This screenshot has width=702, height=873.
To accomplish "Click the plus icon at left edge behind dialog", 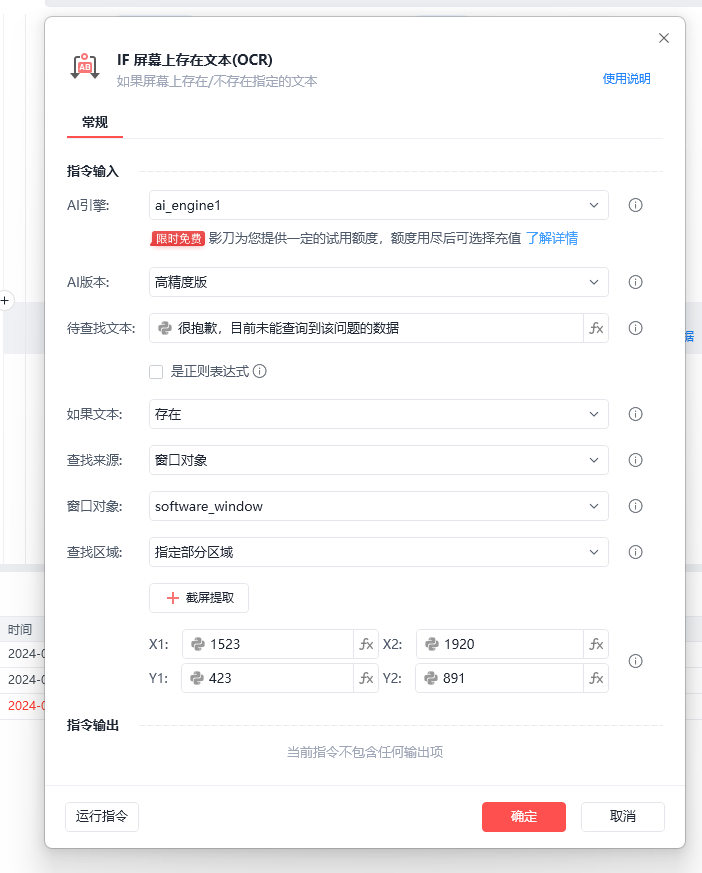I will pos(5,301).
